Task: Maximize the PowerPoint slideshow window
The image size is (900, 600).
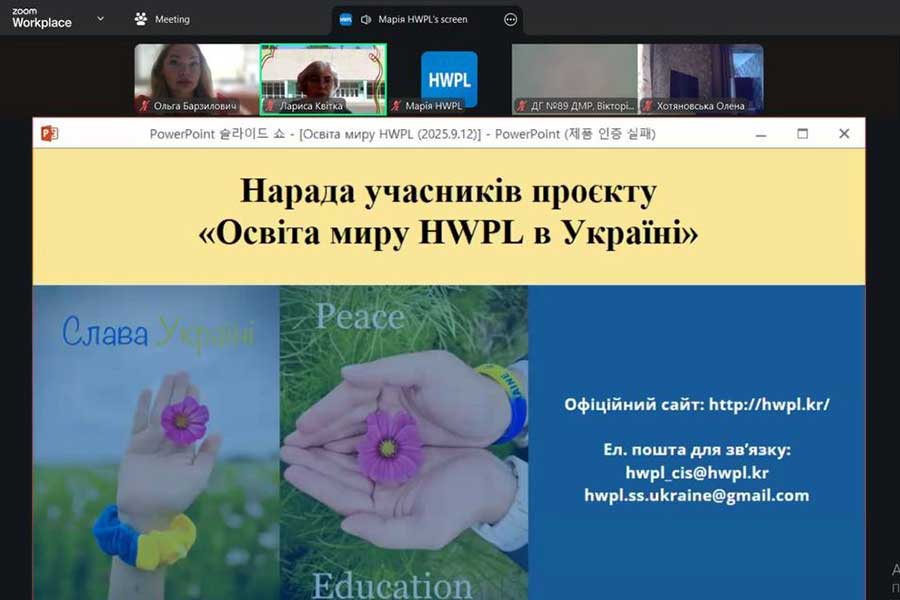Action: pyautogui.click(x=802, y=134)
